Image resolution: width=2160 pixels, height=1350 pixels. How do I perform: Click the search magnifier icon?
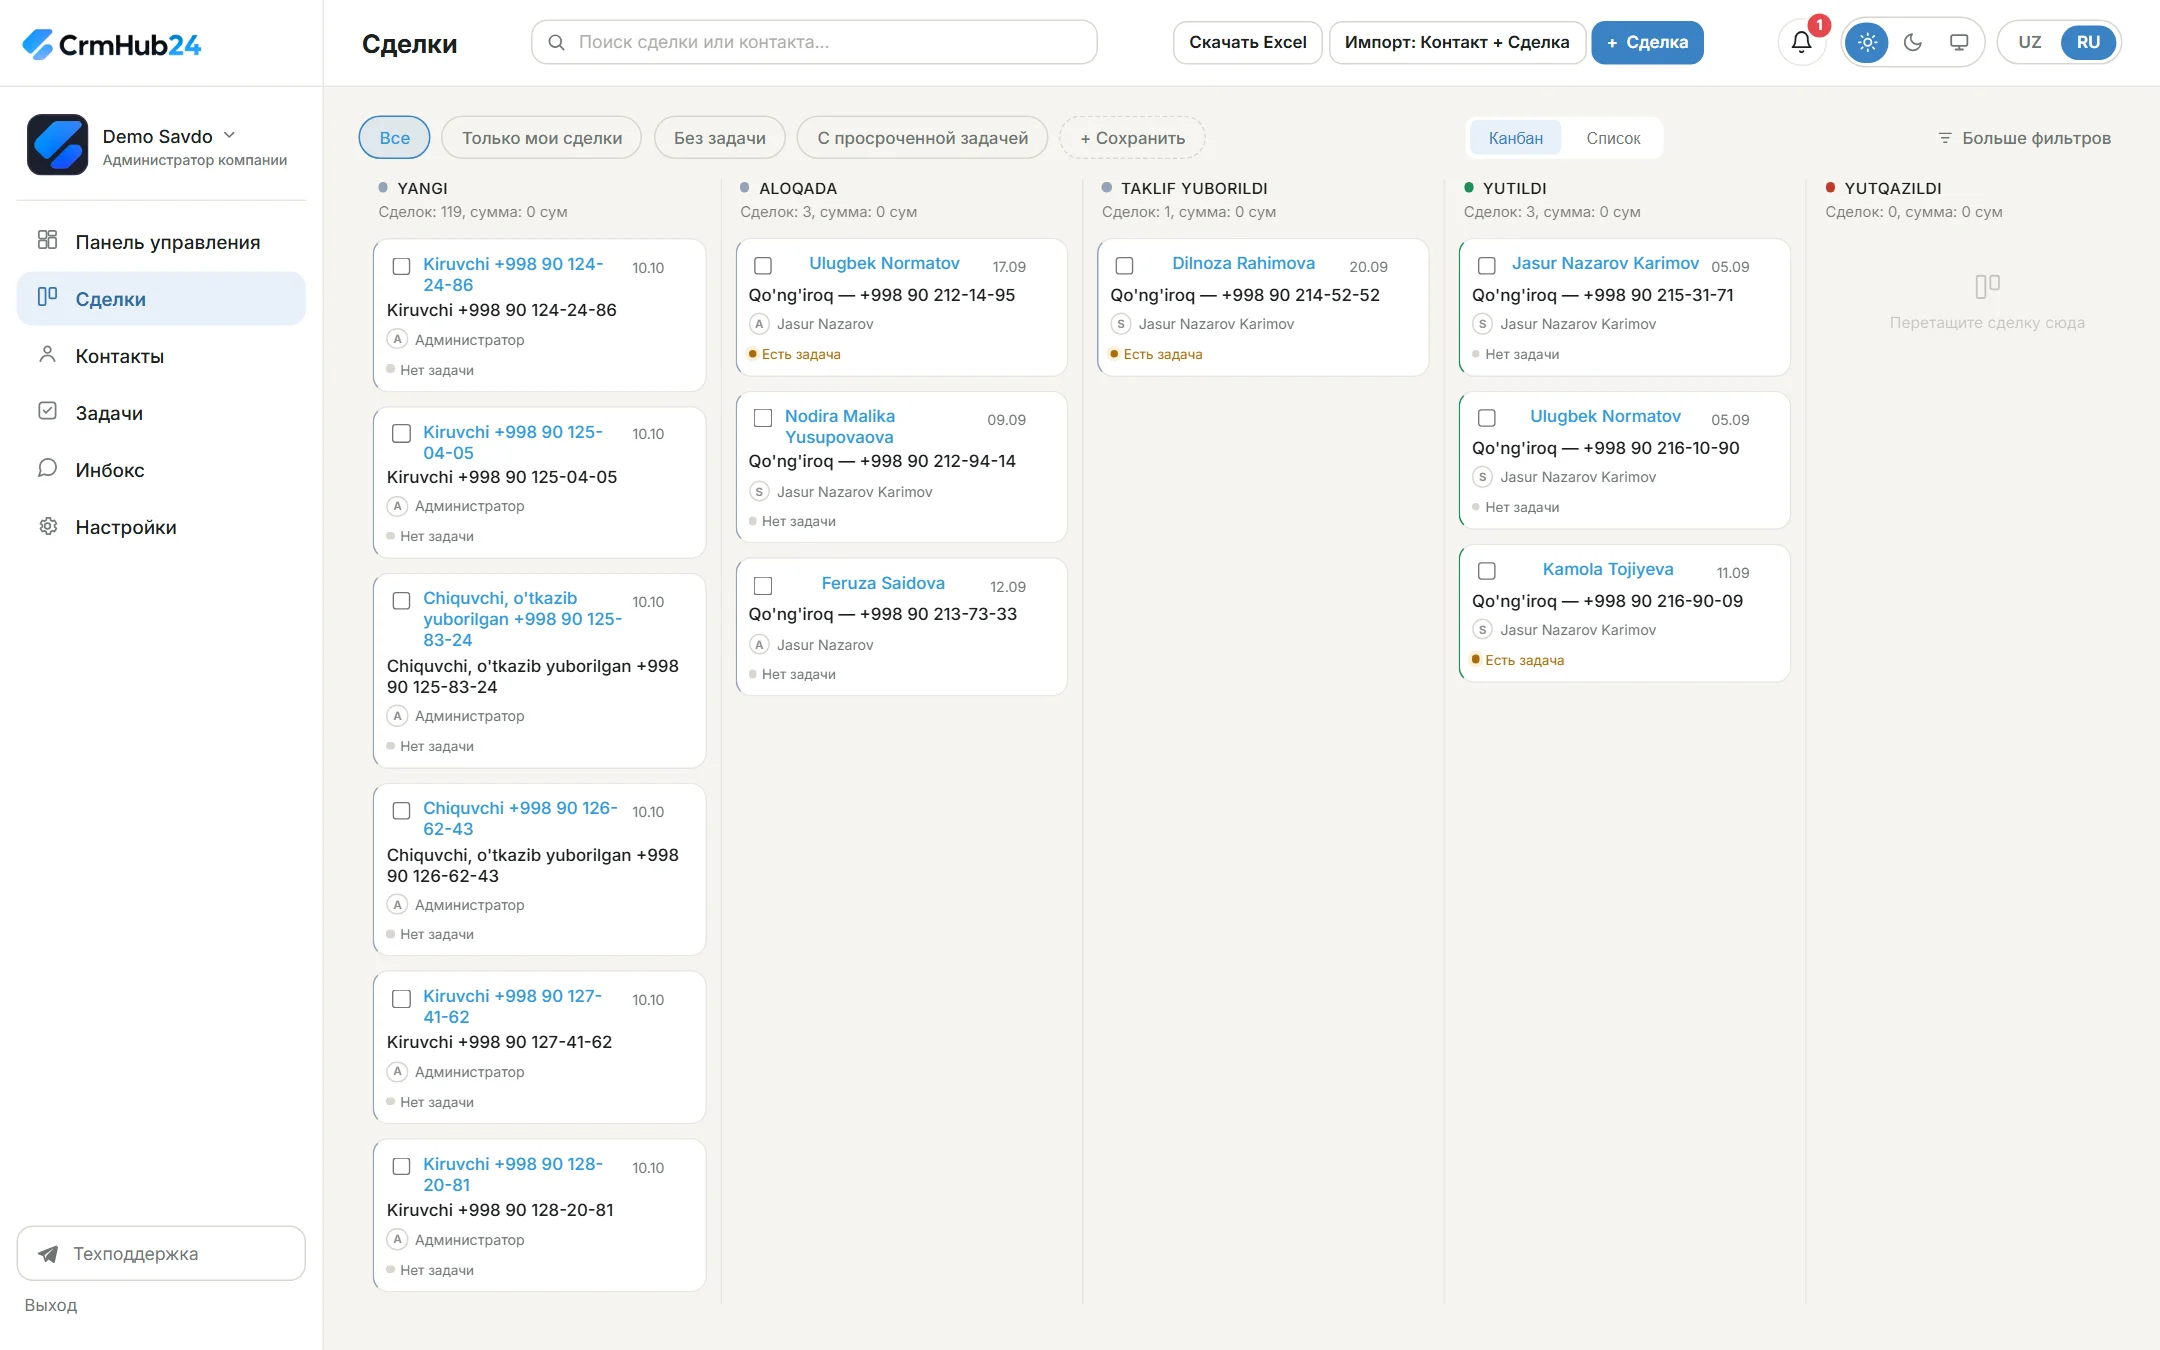pyautogui.click(x=557, y=42)
